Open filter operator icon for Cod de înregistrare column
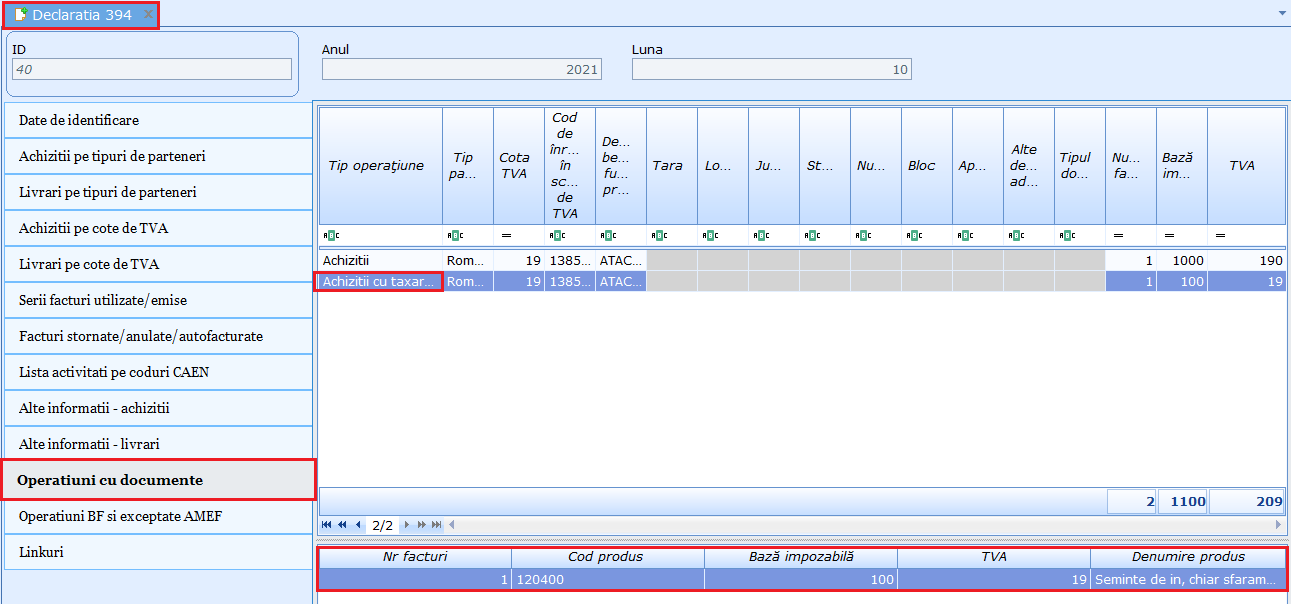1291x604 pixels. pos(557,235)
